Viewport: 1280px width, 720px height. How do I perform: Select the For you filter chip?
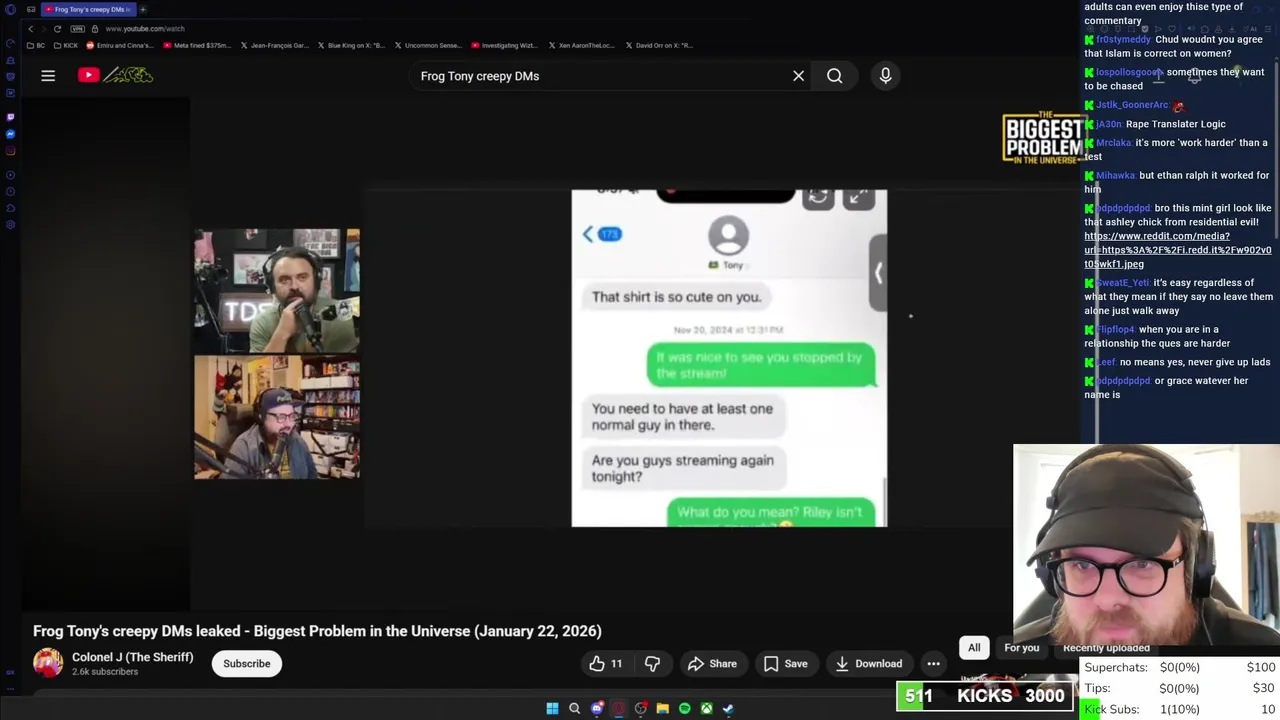pyautogui.click(x=1021, y=648)
